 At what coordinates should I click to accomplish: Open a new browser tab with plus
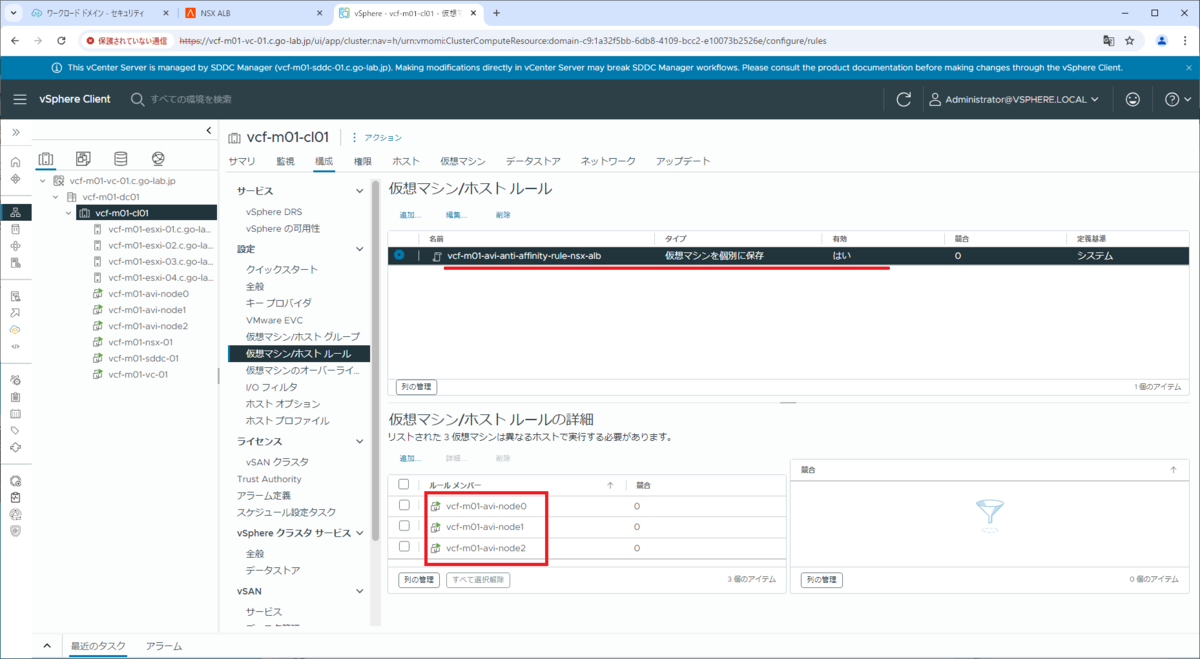[496, 13]
